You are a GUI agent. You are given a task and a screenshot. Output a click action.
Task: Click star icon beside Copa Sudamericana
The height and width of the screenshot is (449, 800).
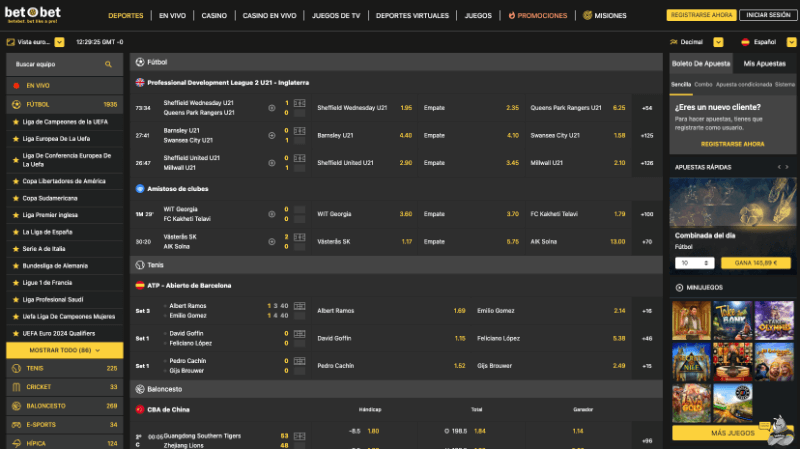point(16,198)
